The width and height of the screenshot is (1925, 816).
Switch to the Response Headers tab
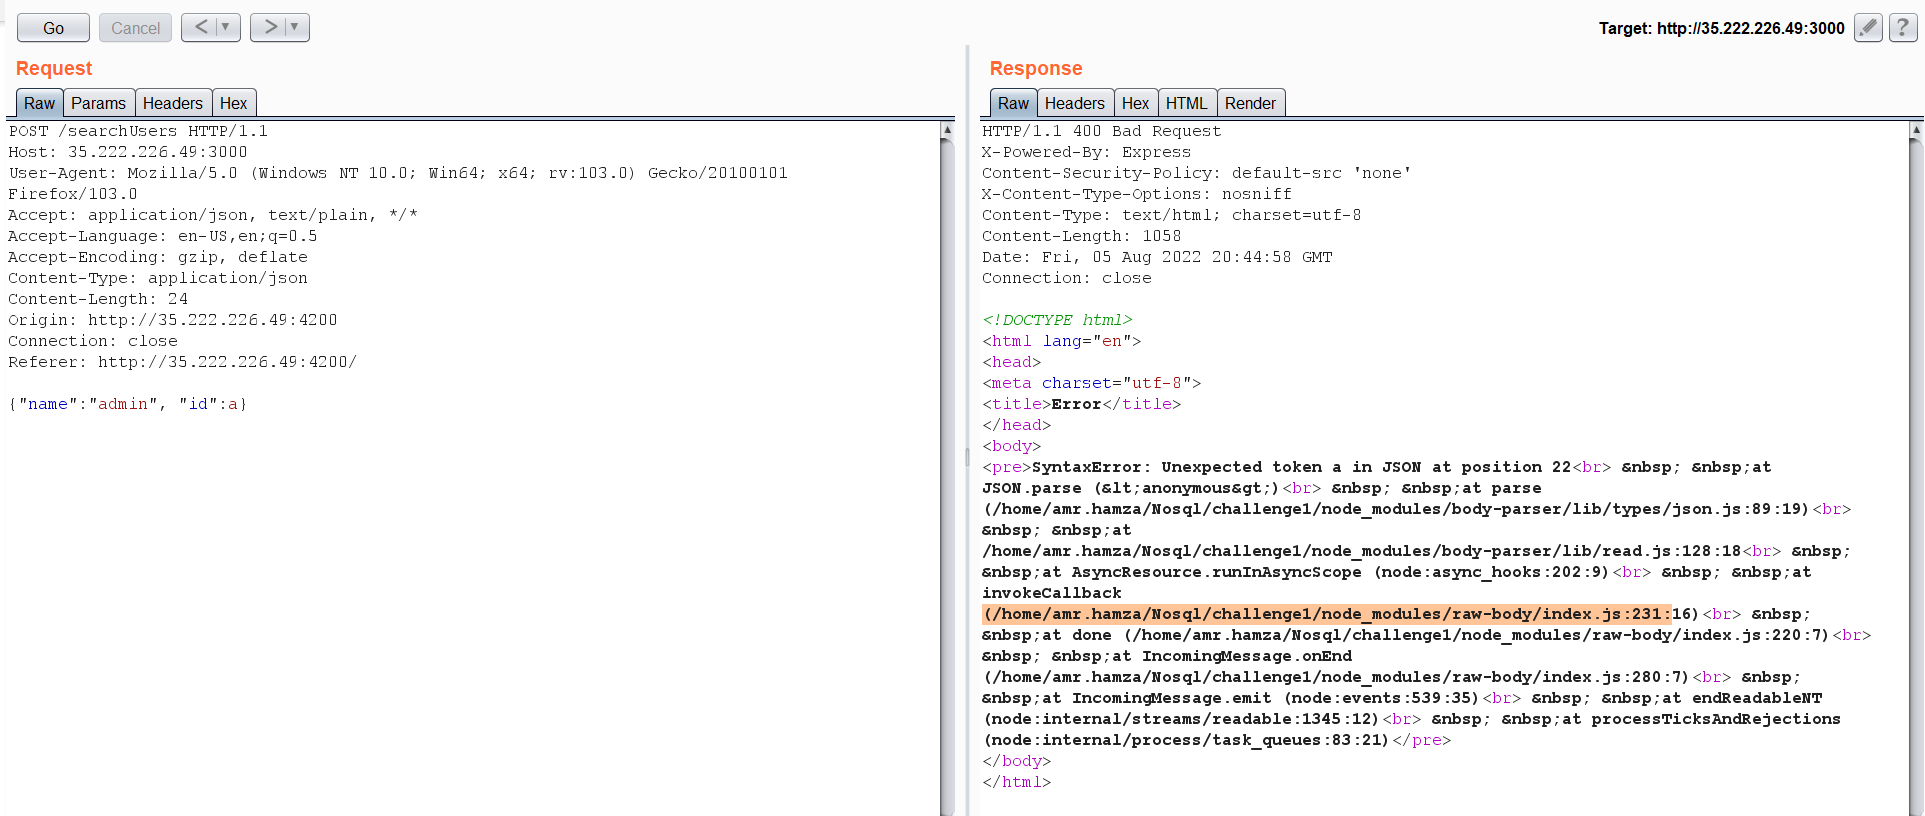(1074, 103)
